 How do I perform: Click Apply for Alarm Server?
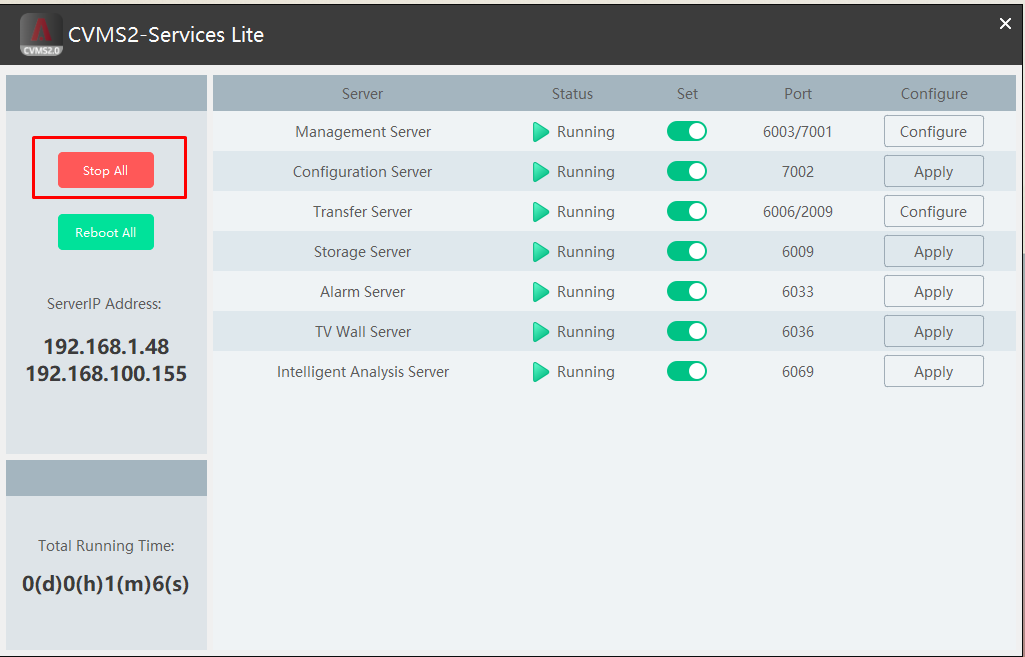(x=933, y=291)
